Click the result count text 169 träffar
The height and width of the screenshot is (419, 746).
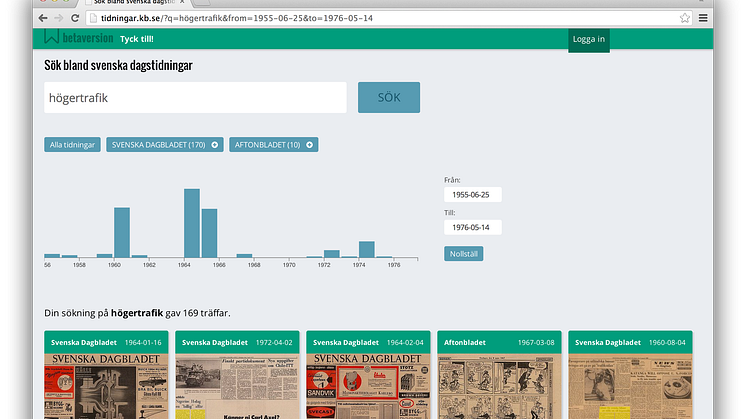pyautogui.click(x=206, y=313)
